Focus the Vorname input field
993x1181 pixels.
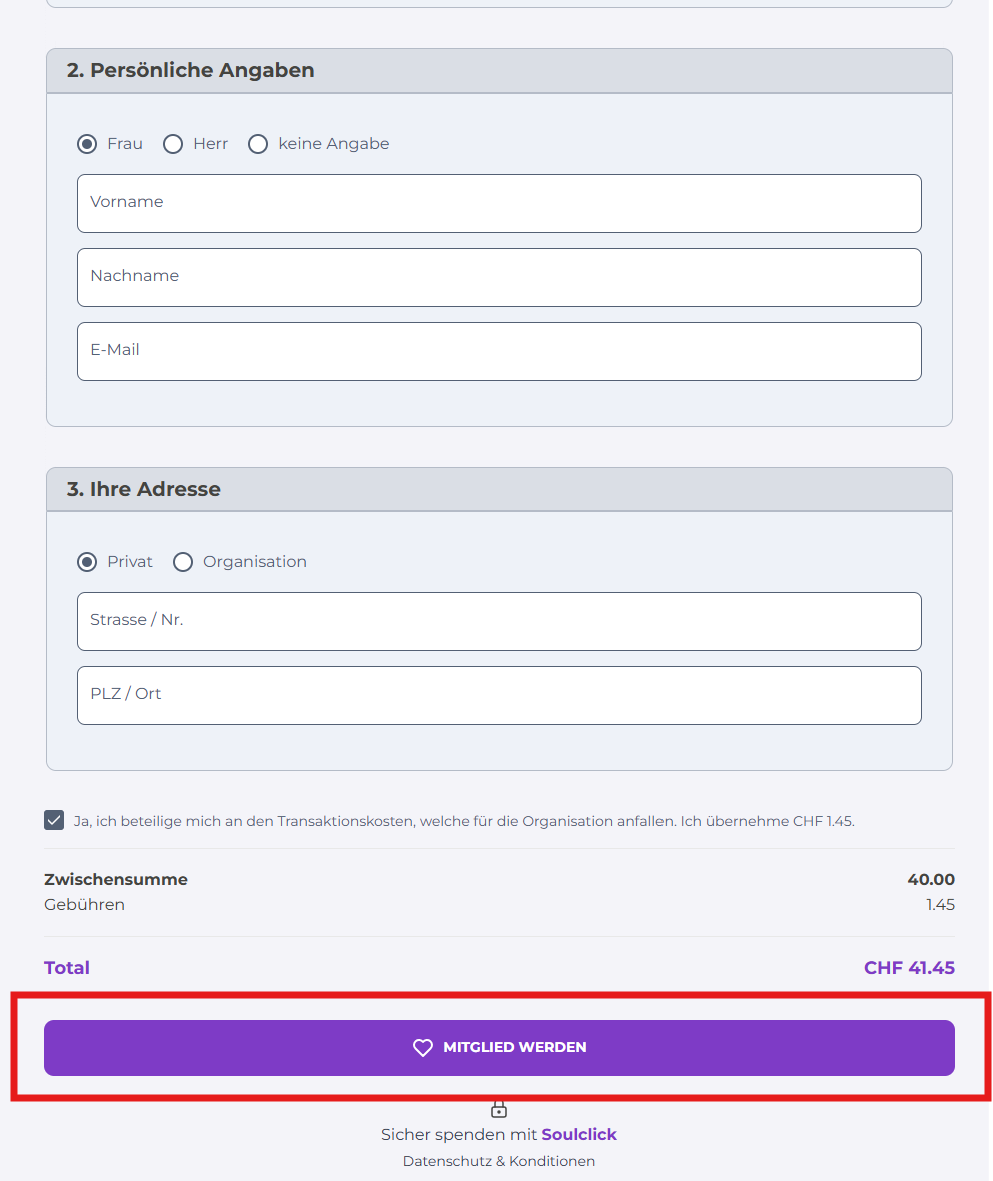(499, 203)
